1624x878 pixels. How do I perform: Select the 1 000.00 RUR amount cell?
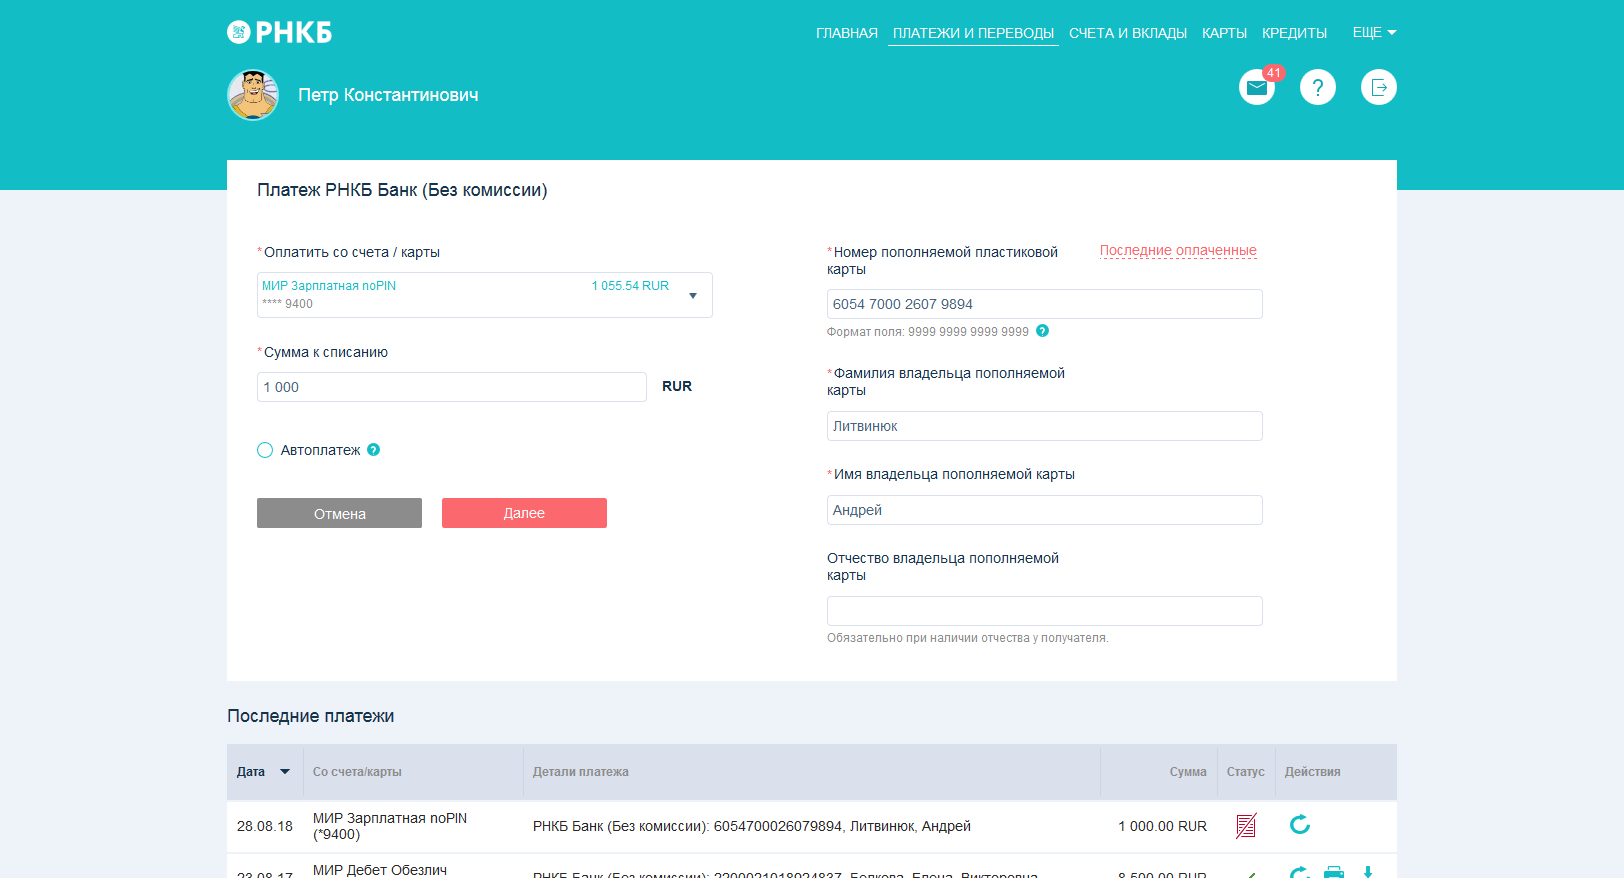tap(1162, 826)
